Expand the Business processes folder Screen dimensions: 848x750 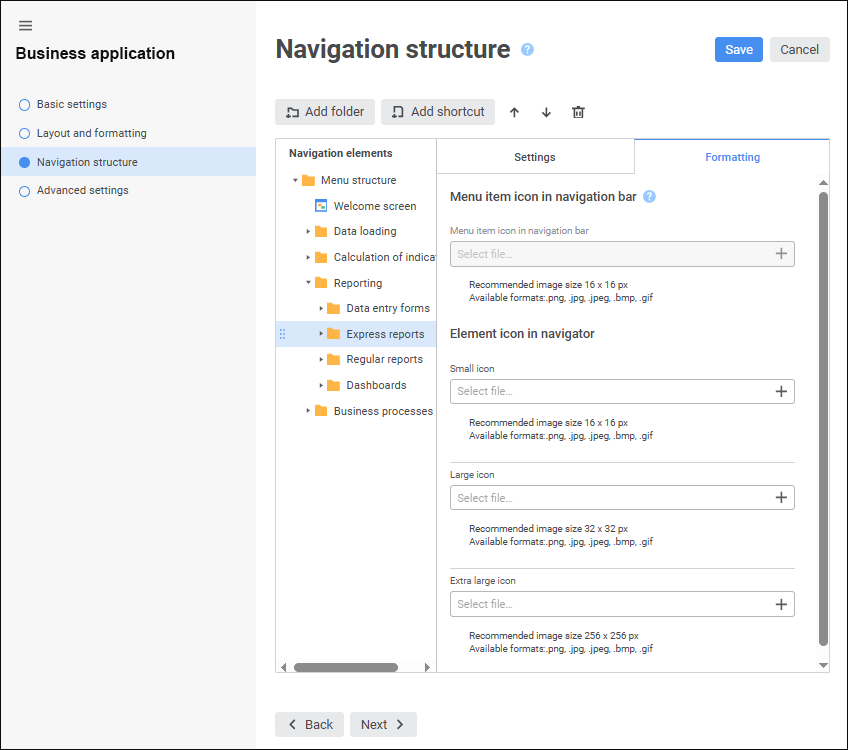[x=308, y=411]
